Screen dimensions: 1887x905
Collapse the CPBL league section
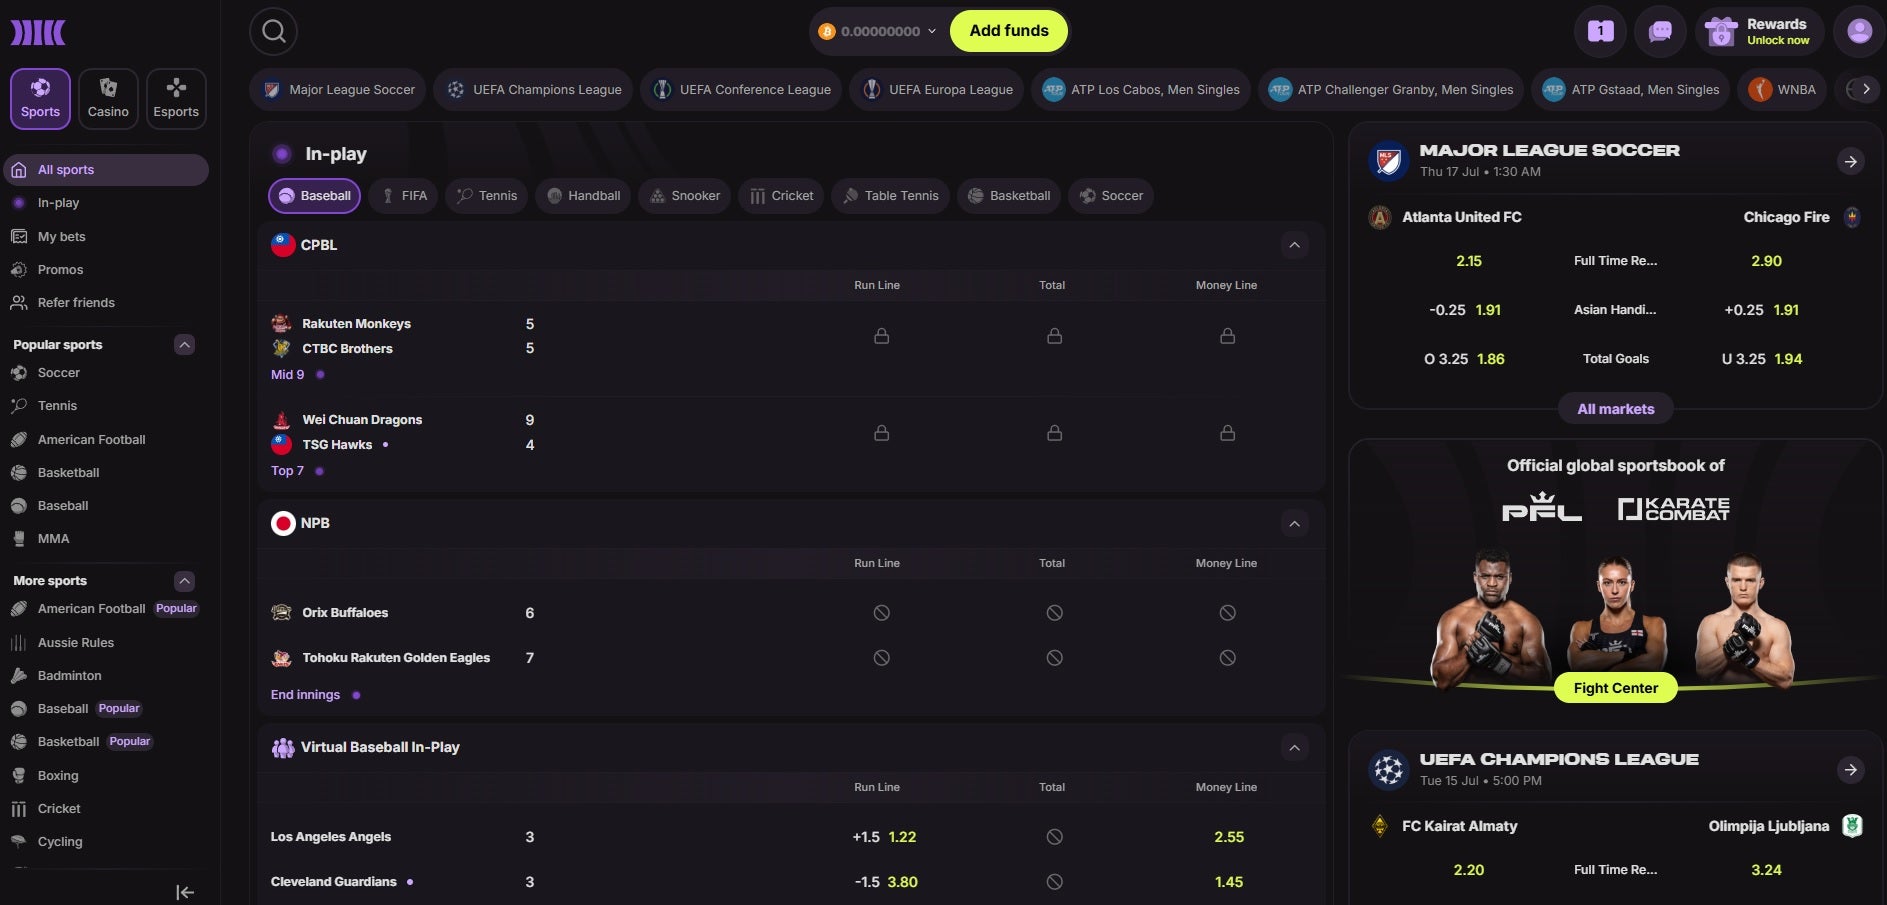[1294, 245]
